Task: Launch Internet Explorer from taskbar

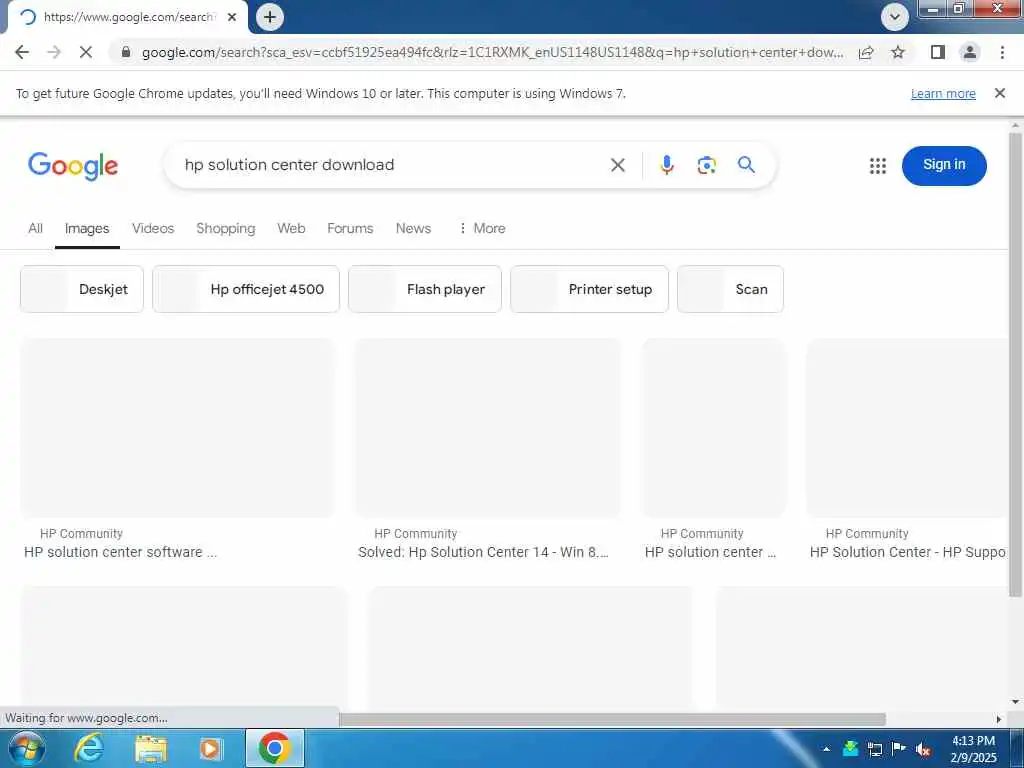Action: (x=88, y=748)
